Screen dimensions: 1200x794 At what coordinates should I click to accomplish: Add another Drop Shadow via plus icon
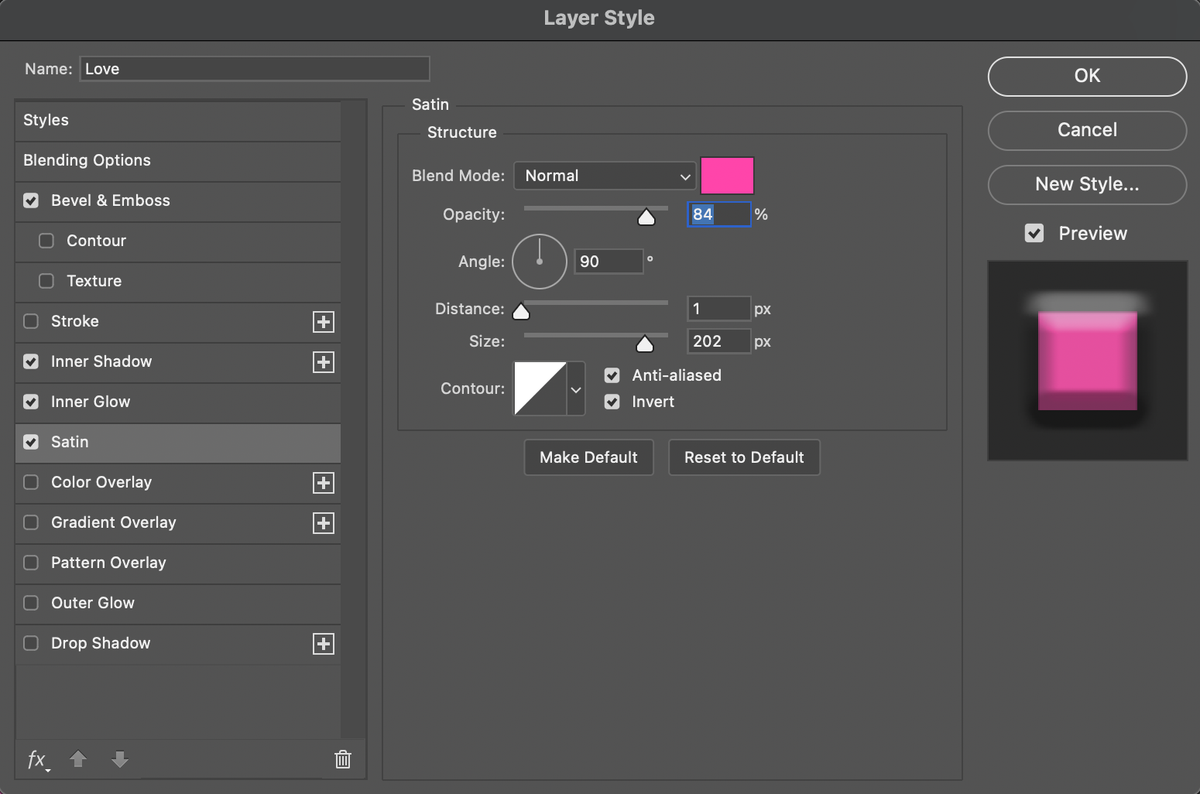(x=323, y=644)
